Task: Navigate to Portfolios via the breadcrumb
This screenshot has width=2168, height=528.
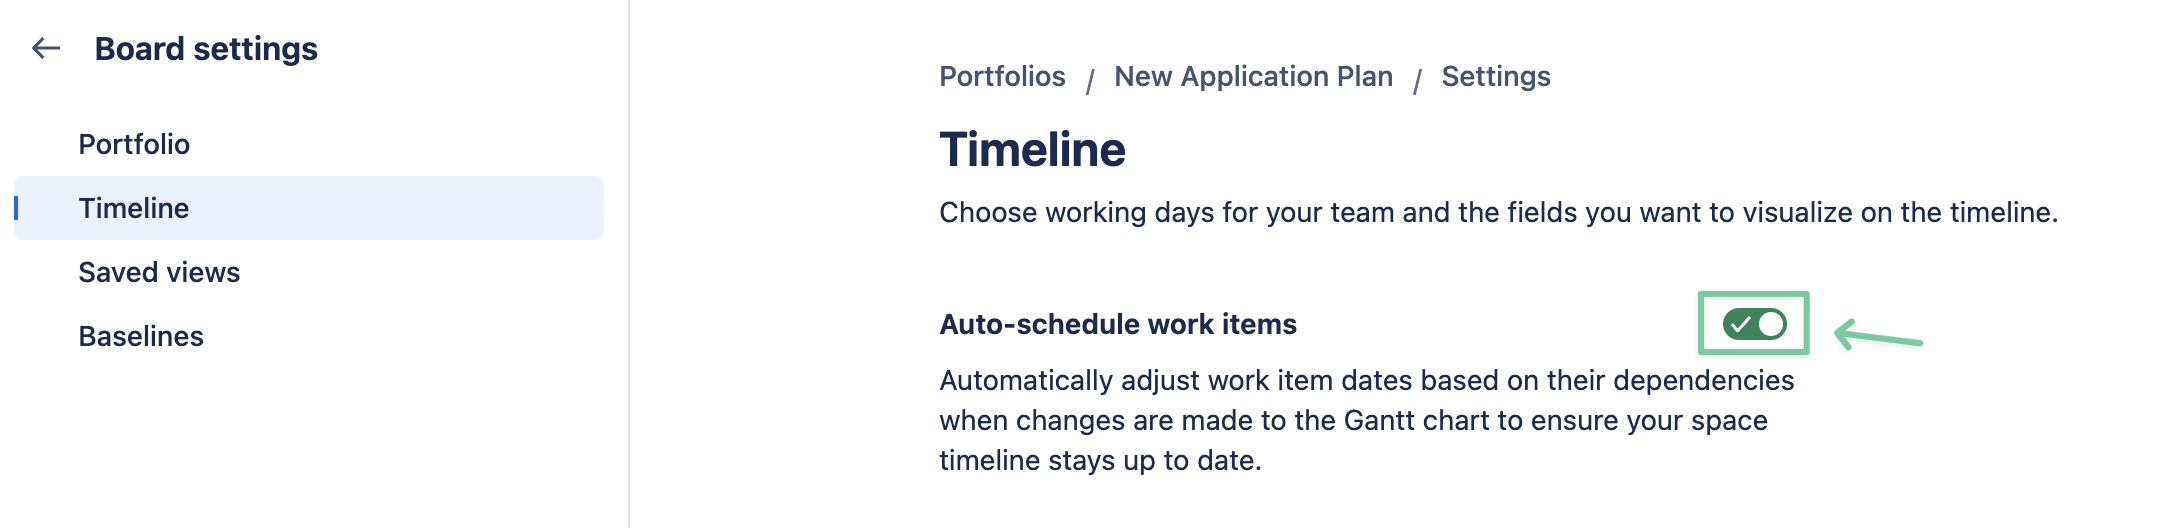Action: (1002, 77)
